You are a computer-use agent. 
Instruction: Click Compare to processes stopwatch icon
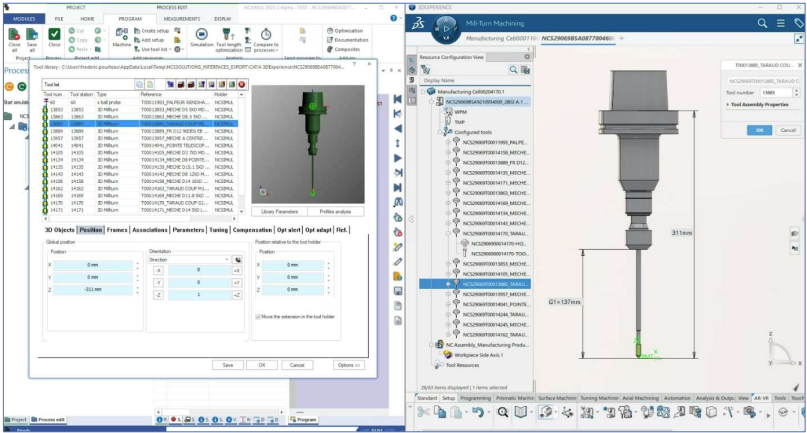[266, 34]
